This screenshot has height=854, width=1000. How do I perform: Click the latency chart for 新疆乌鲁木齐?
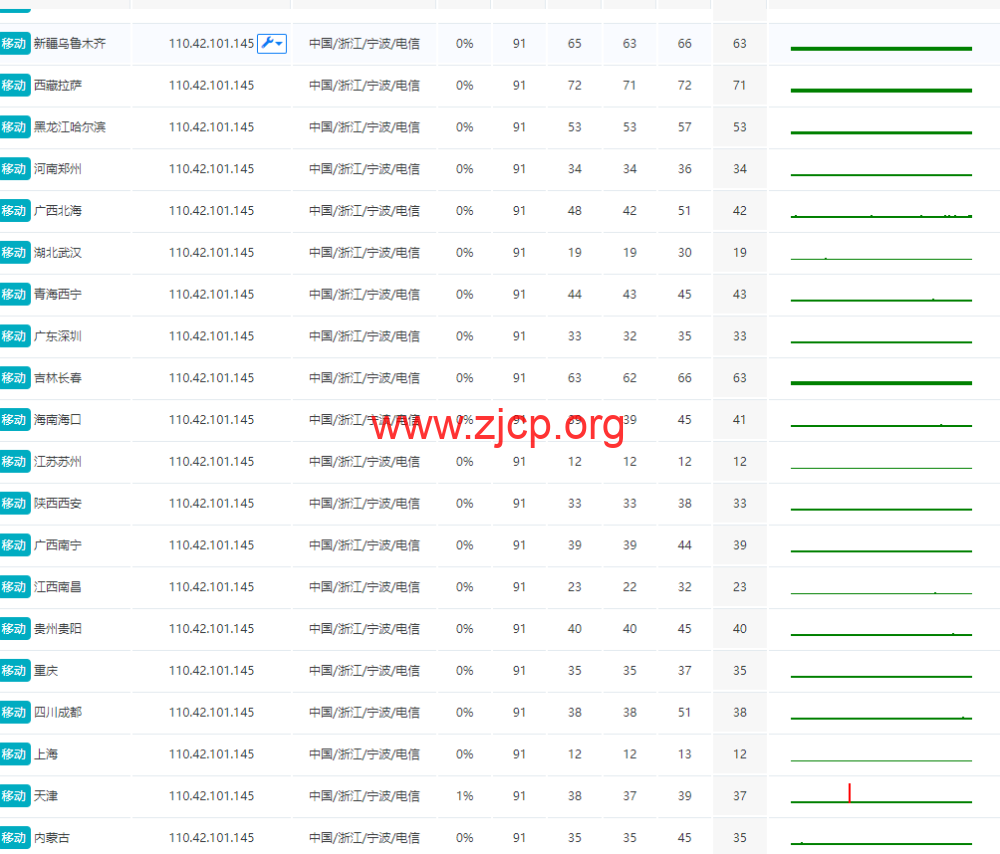tap(881, 48)
